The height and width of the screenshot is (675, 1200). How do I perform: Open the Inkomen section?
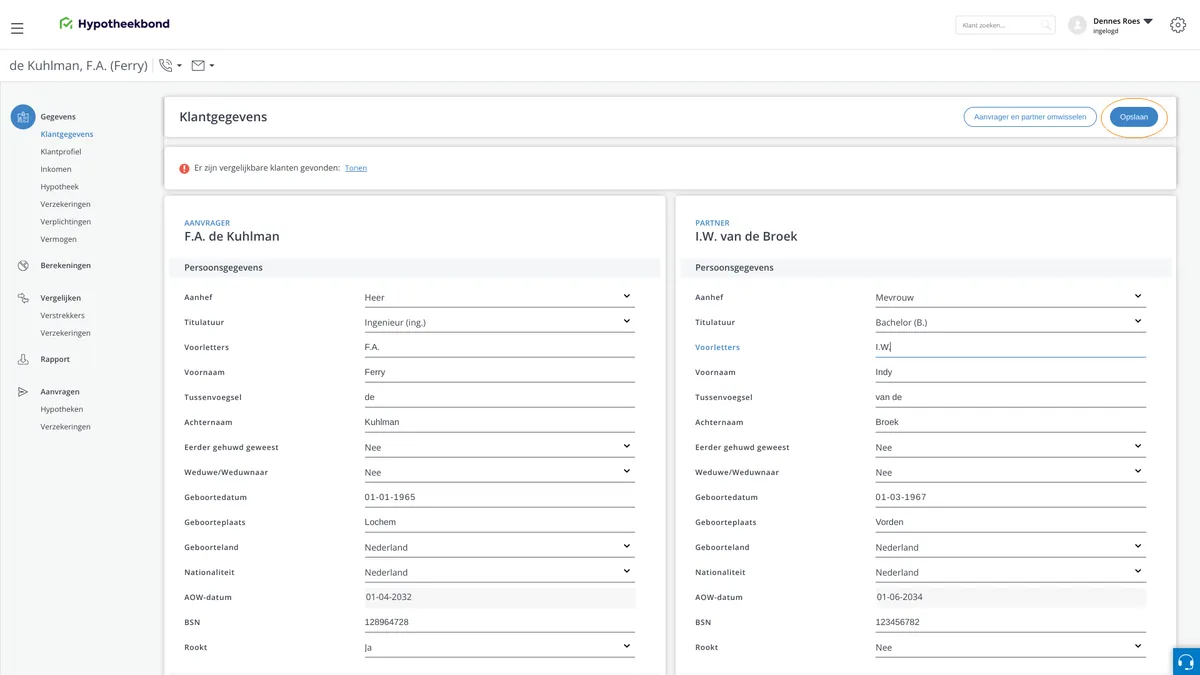tap(56, 169)
